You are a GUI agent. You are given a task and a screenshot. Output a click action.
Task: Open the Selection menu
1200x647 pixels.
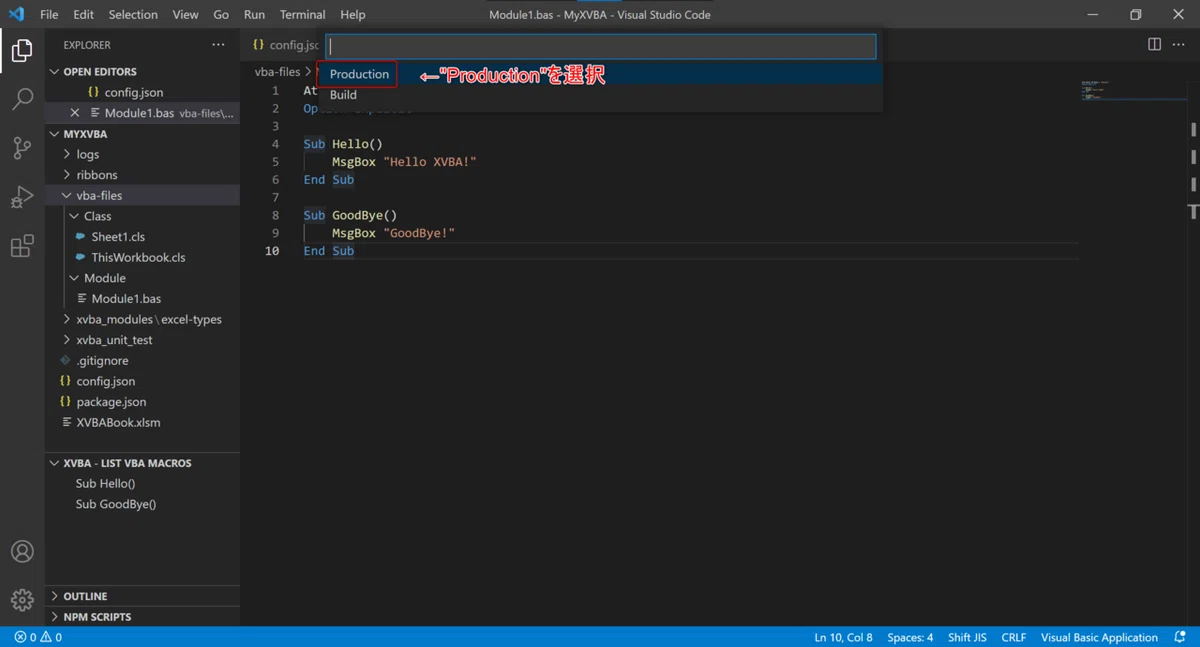(133, 15)
